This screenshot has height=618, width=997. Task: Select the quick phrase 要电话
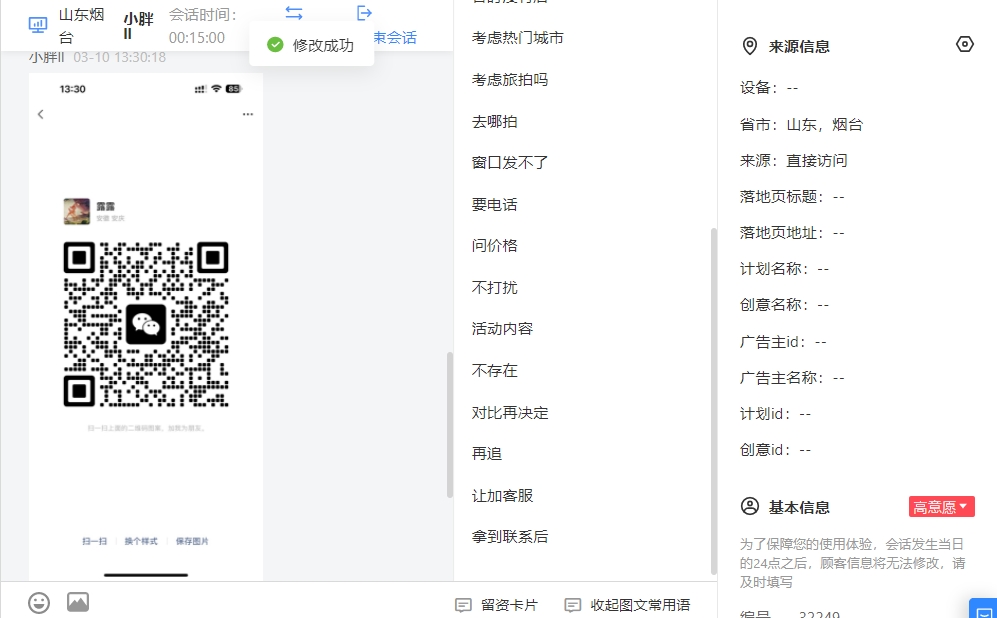click(x=495, y=205)
